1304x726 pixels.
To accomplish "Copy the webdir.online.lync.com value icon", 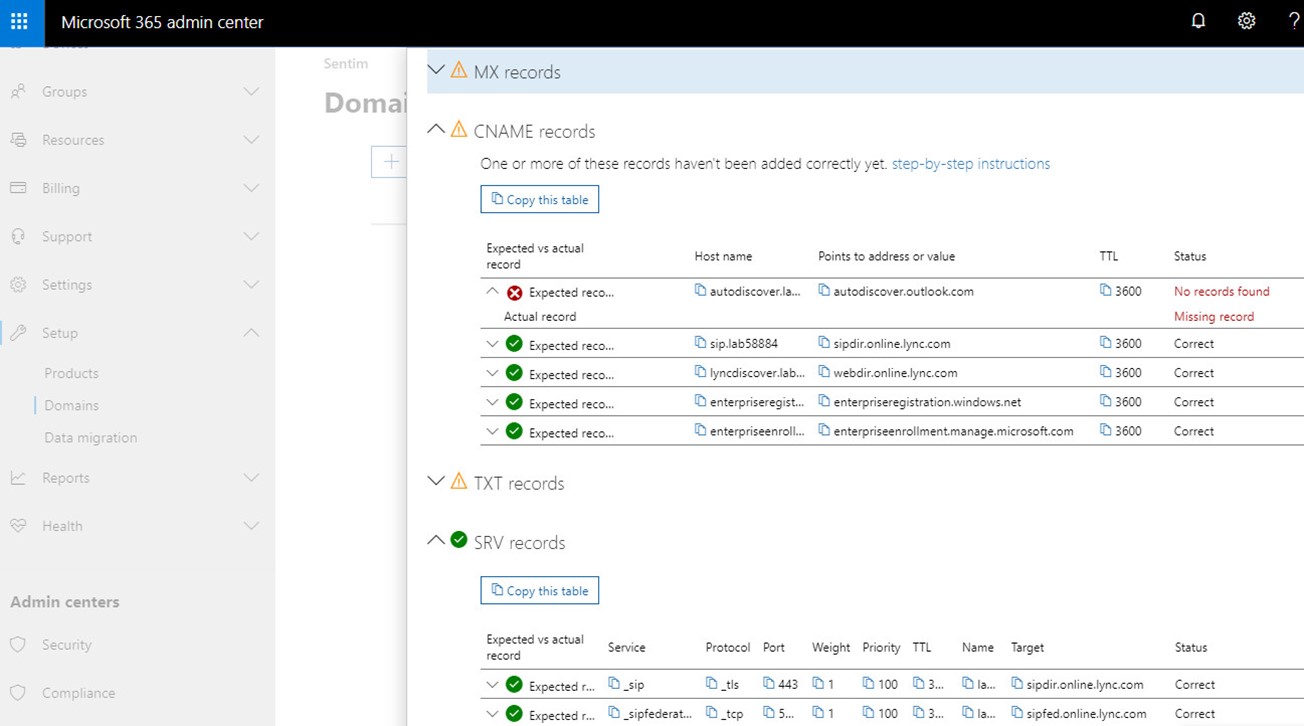I will click(824, 372).
